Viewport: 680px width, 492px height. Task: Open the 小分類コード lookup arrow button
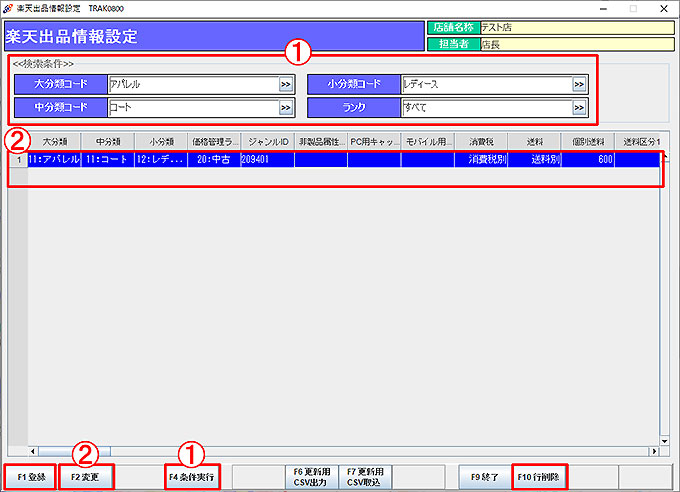[x=579, y=85]
